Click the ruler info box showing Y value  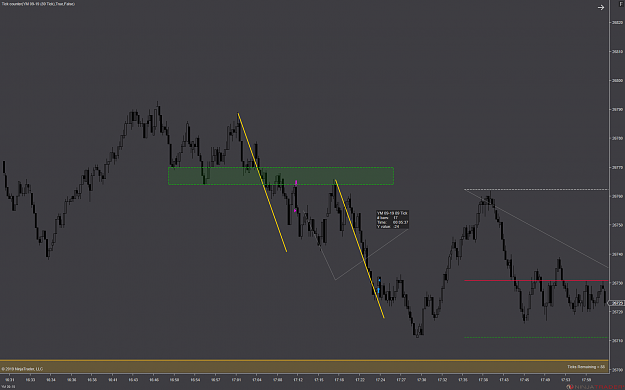pyautogui.click(x=392, y=220)
